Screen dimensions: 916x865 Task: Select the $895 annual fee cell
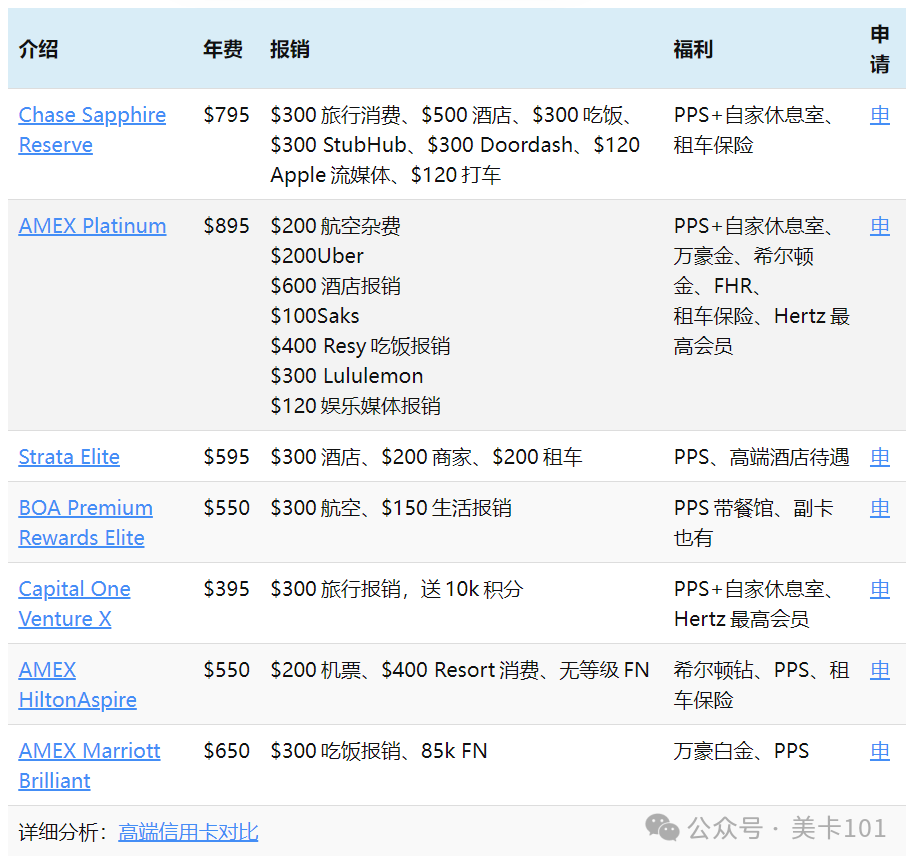[226, 225]
